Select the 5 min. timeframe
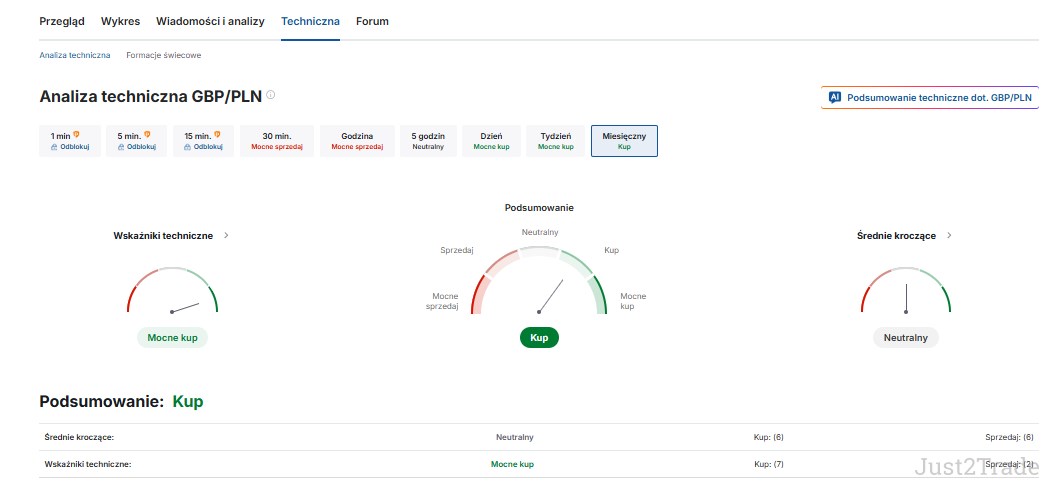Screen dimensions: 1059x495 point(136,140)
